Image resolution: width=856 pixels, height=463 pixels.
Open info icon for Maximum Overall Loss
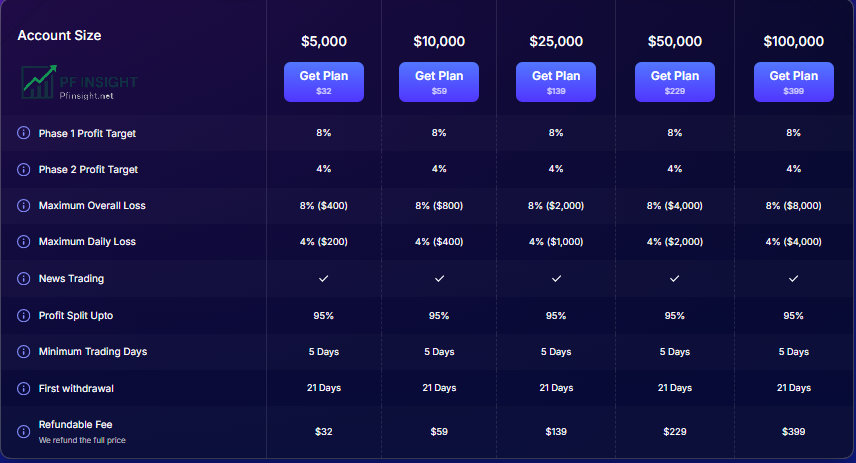point(23,205)
